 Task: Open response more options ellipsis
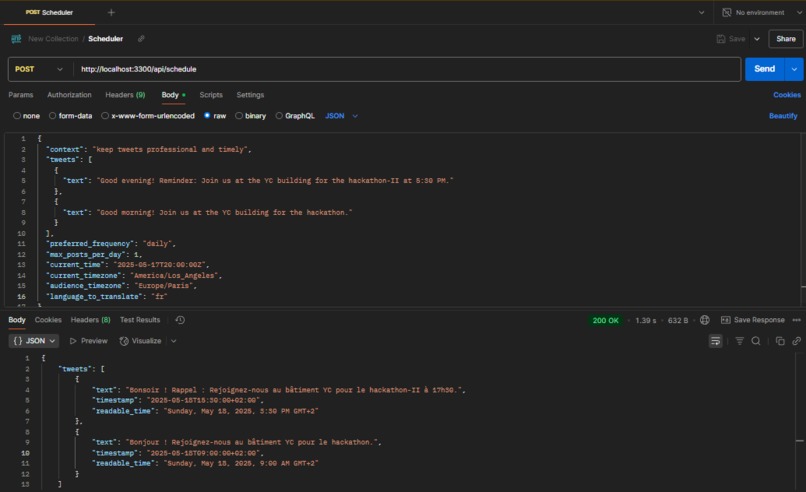[796, 320]
